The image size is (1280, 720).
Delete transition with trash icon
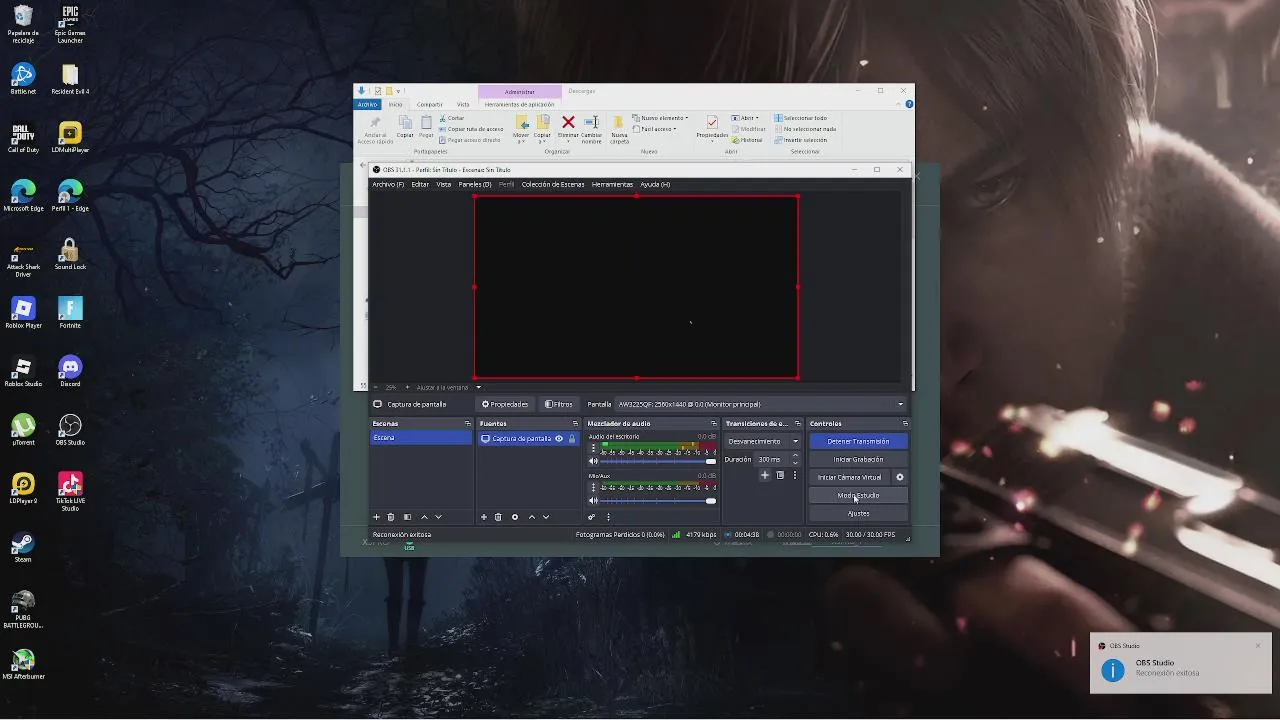click(780, 475)
